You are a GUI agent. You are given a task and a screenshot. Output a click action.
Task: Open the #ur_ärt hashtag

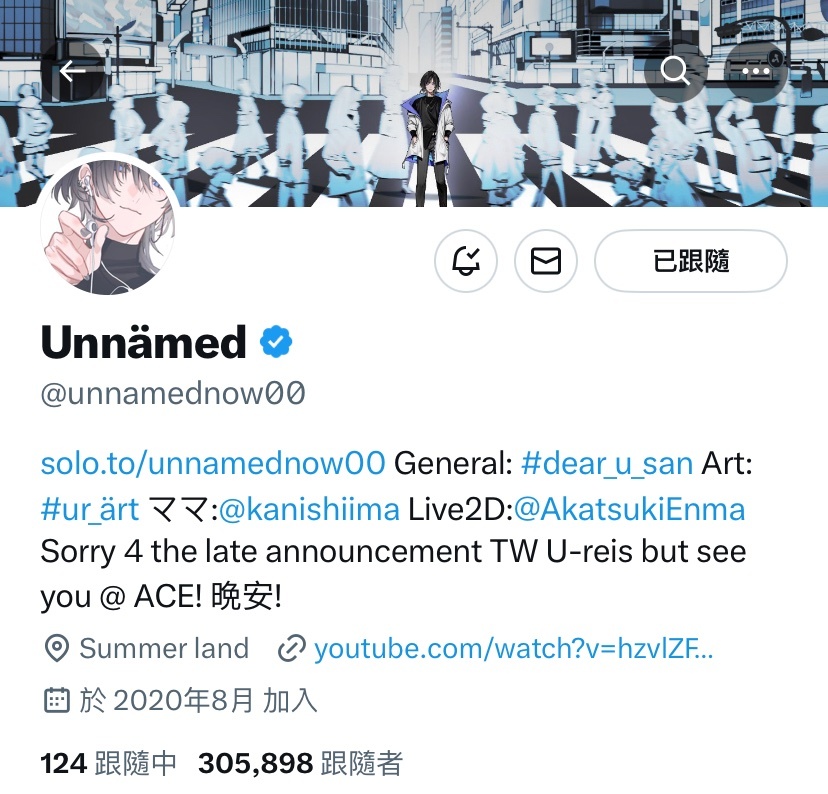[90, 509]
